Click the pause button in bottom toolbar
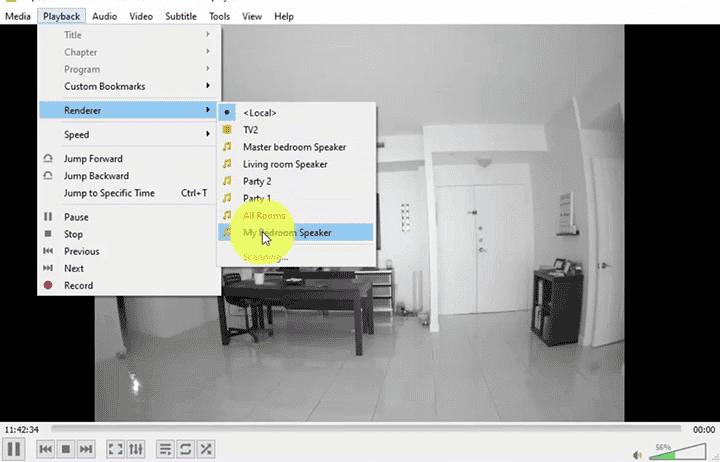Viewport: 720px width, 462px height. point(14,449)
